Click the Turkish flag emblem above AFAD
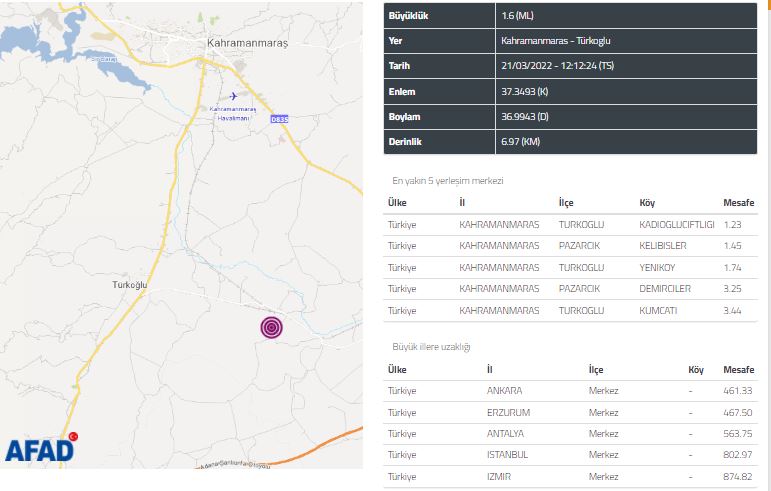The image size is (771, 491). [x=72, y=434]
